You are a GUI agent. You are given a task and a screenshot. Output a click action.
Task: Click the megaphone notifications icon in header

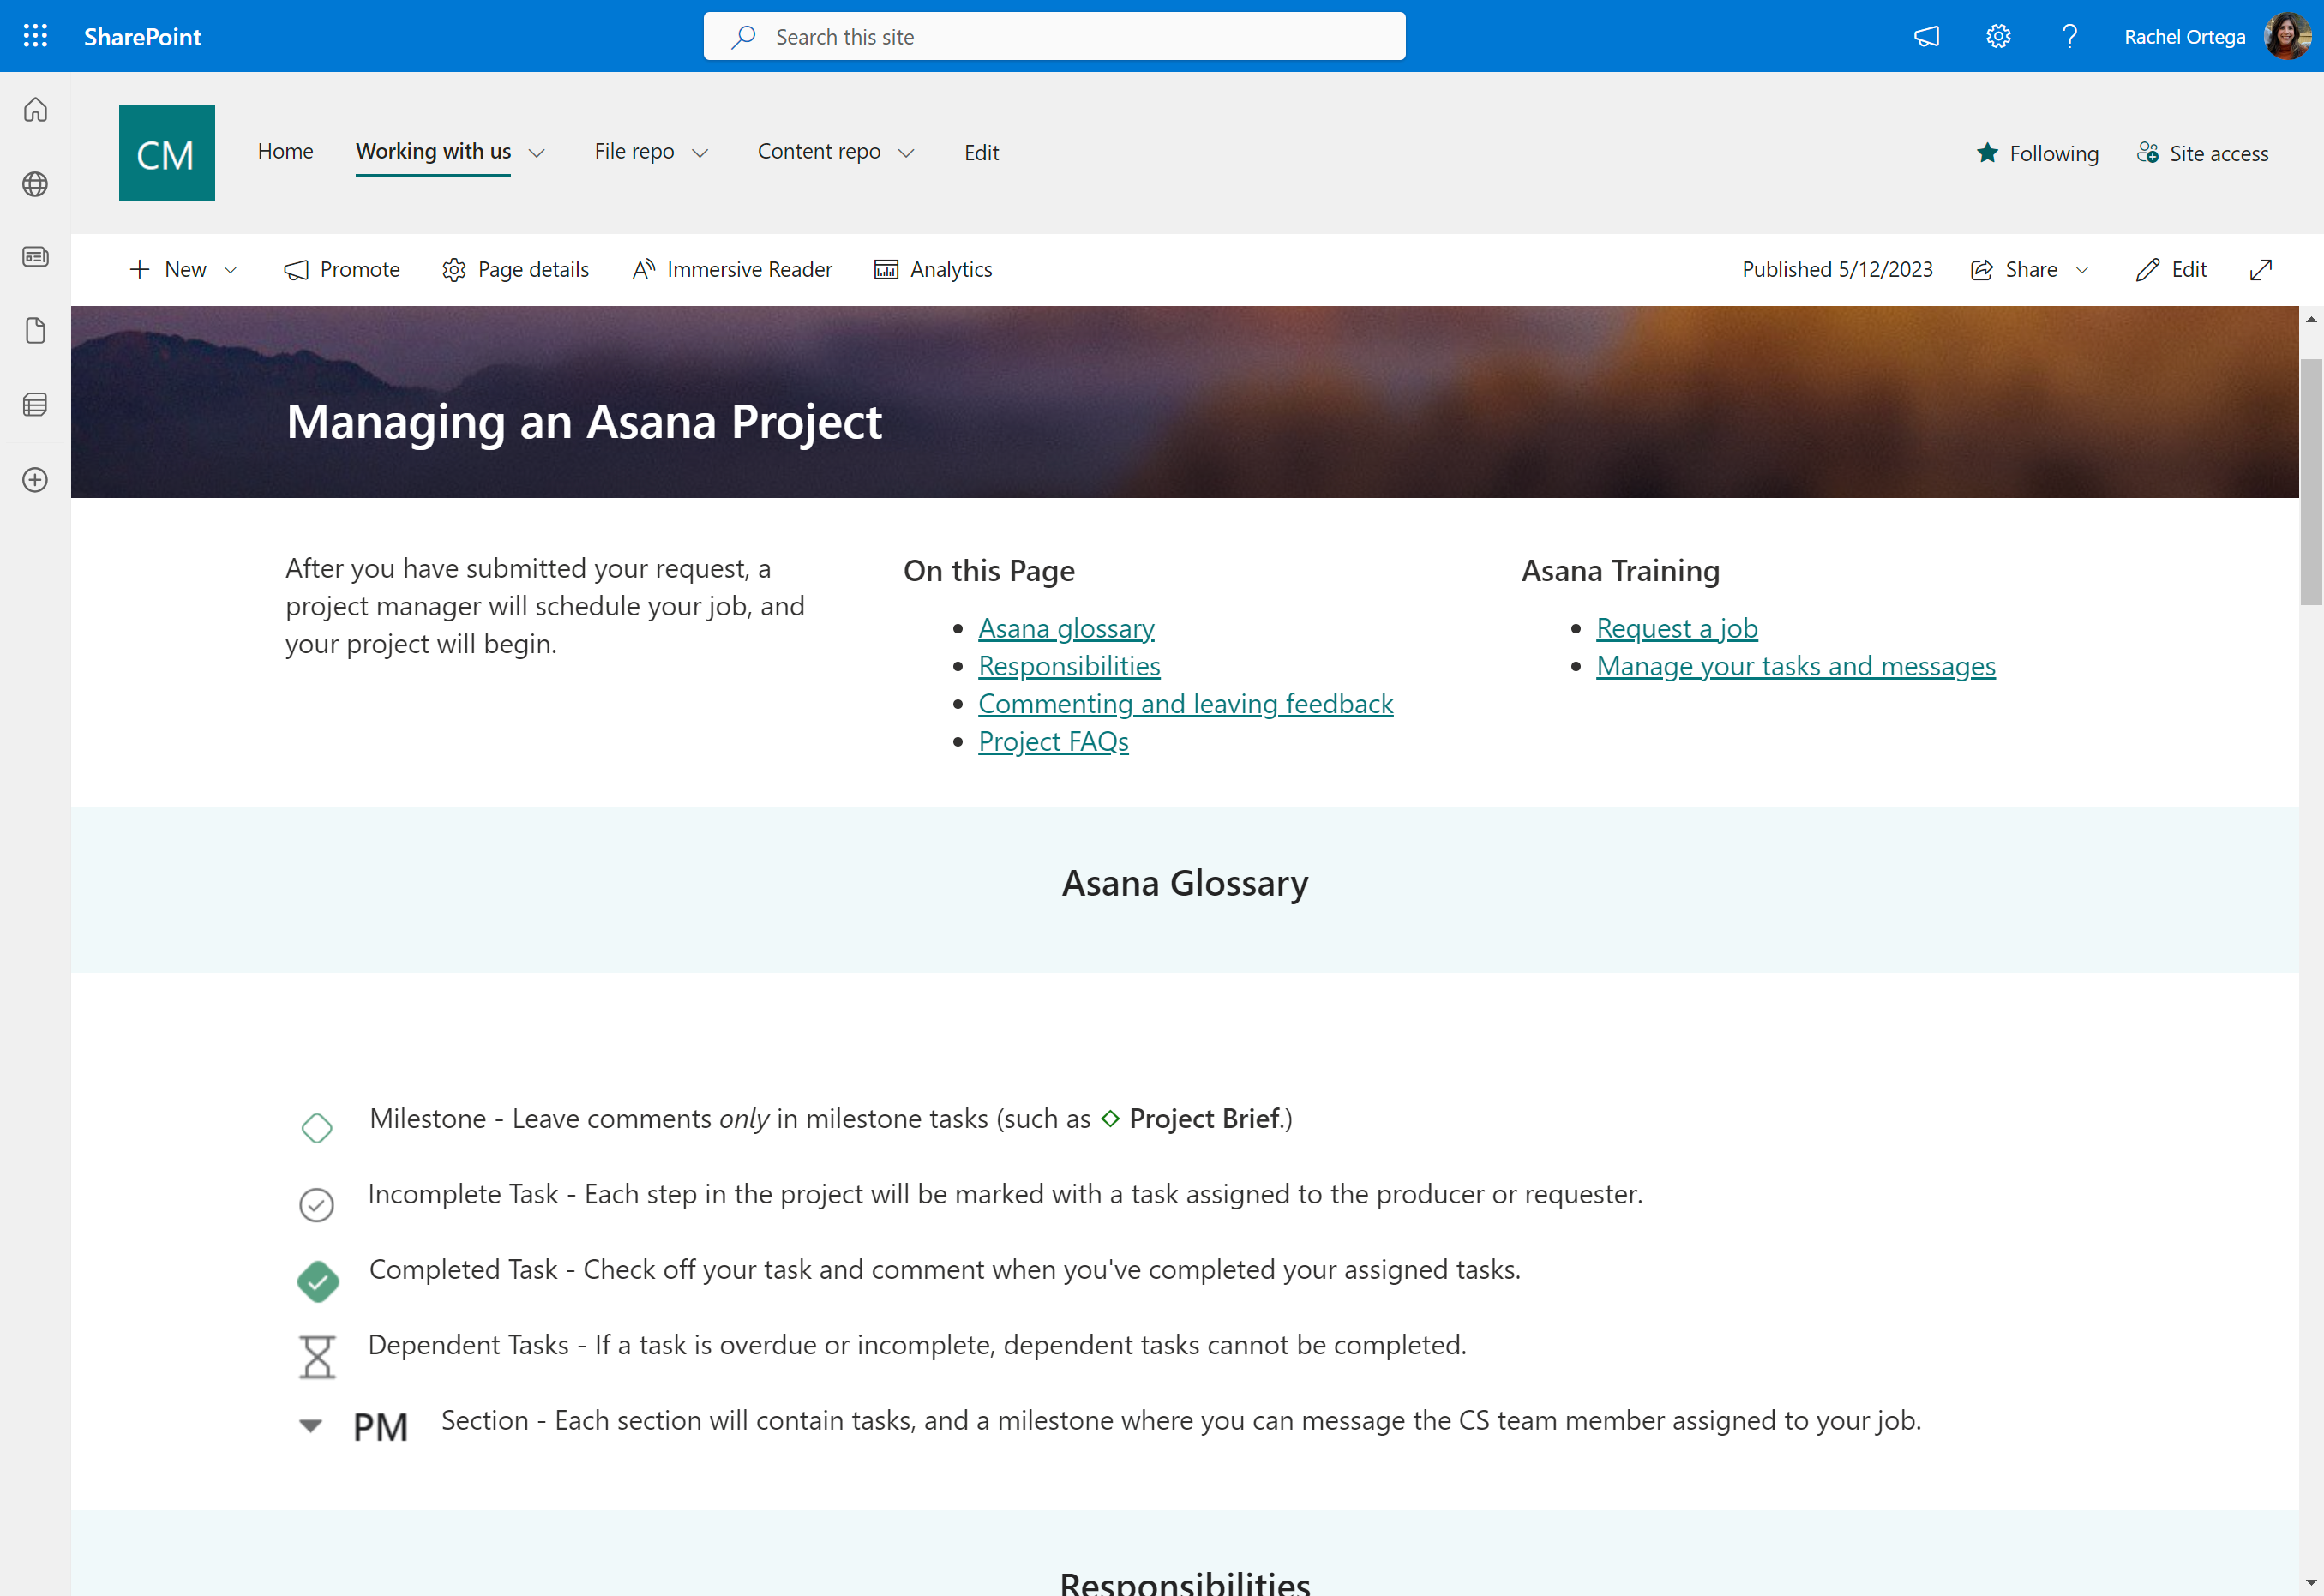(1926, 37)
